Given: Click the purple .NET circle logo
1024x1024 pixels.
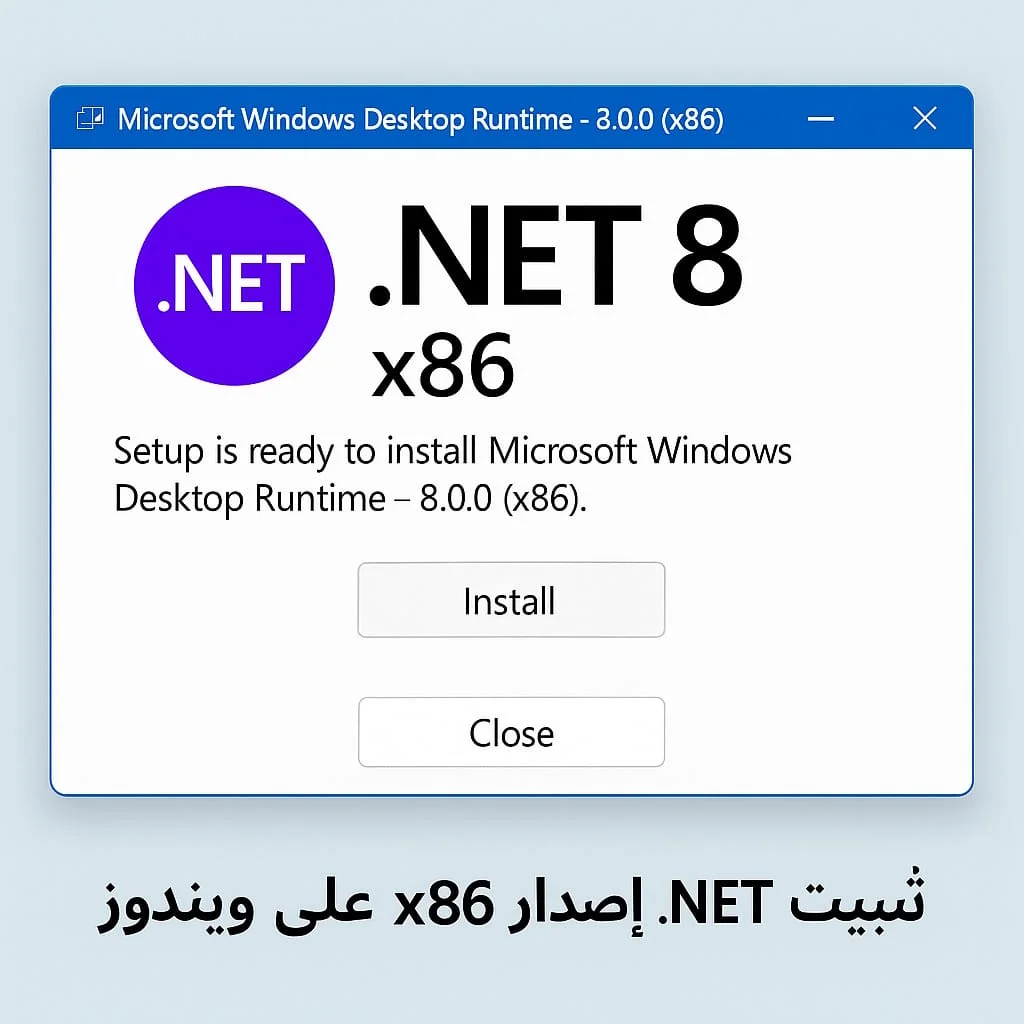Looking at the screenshot, I should [x=234, y=284].
